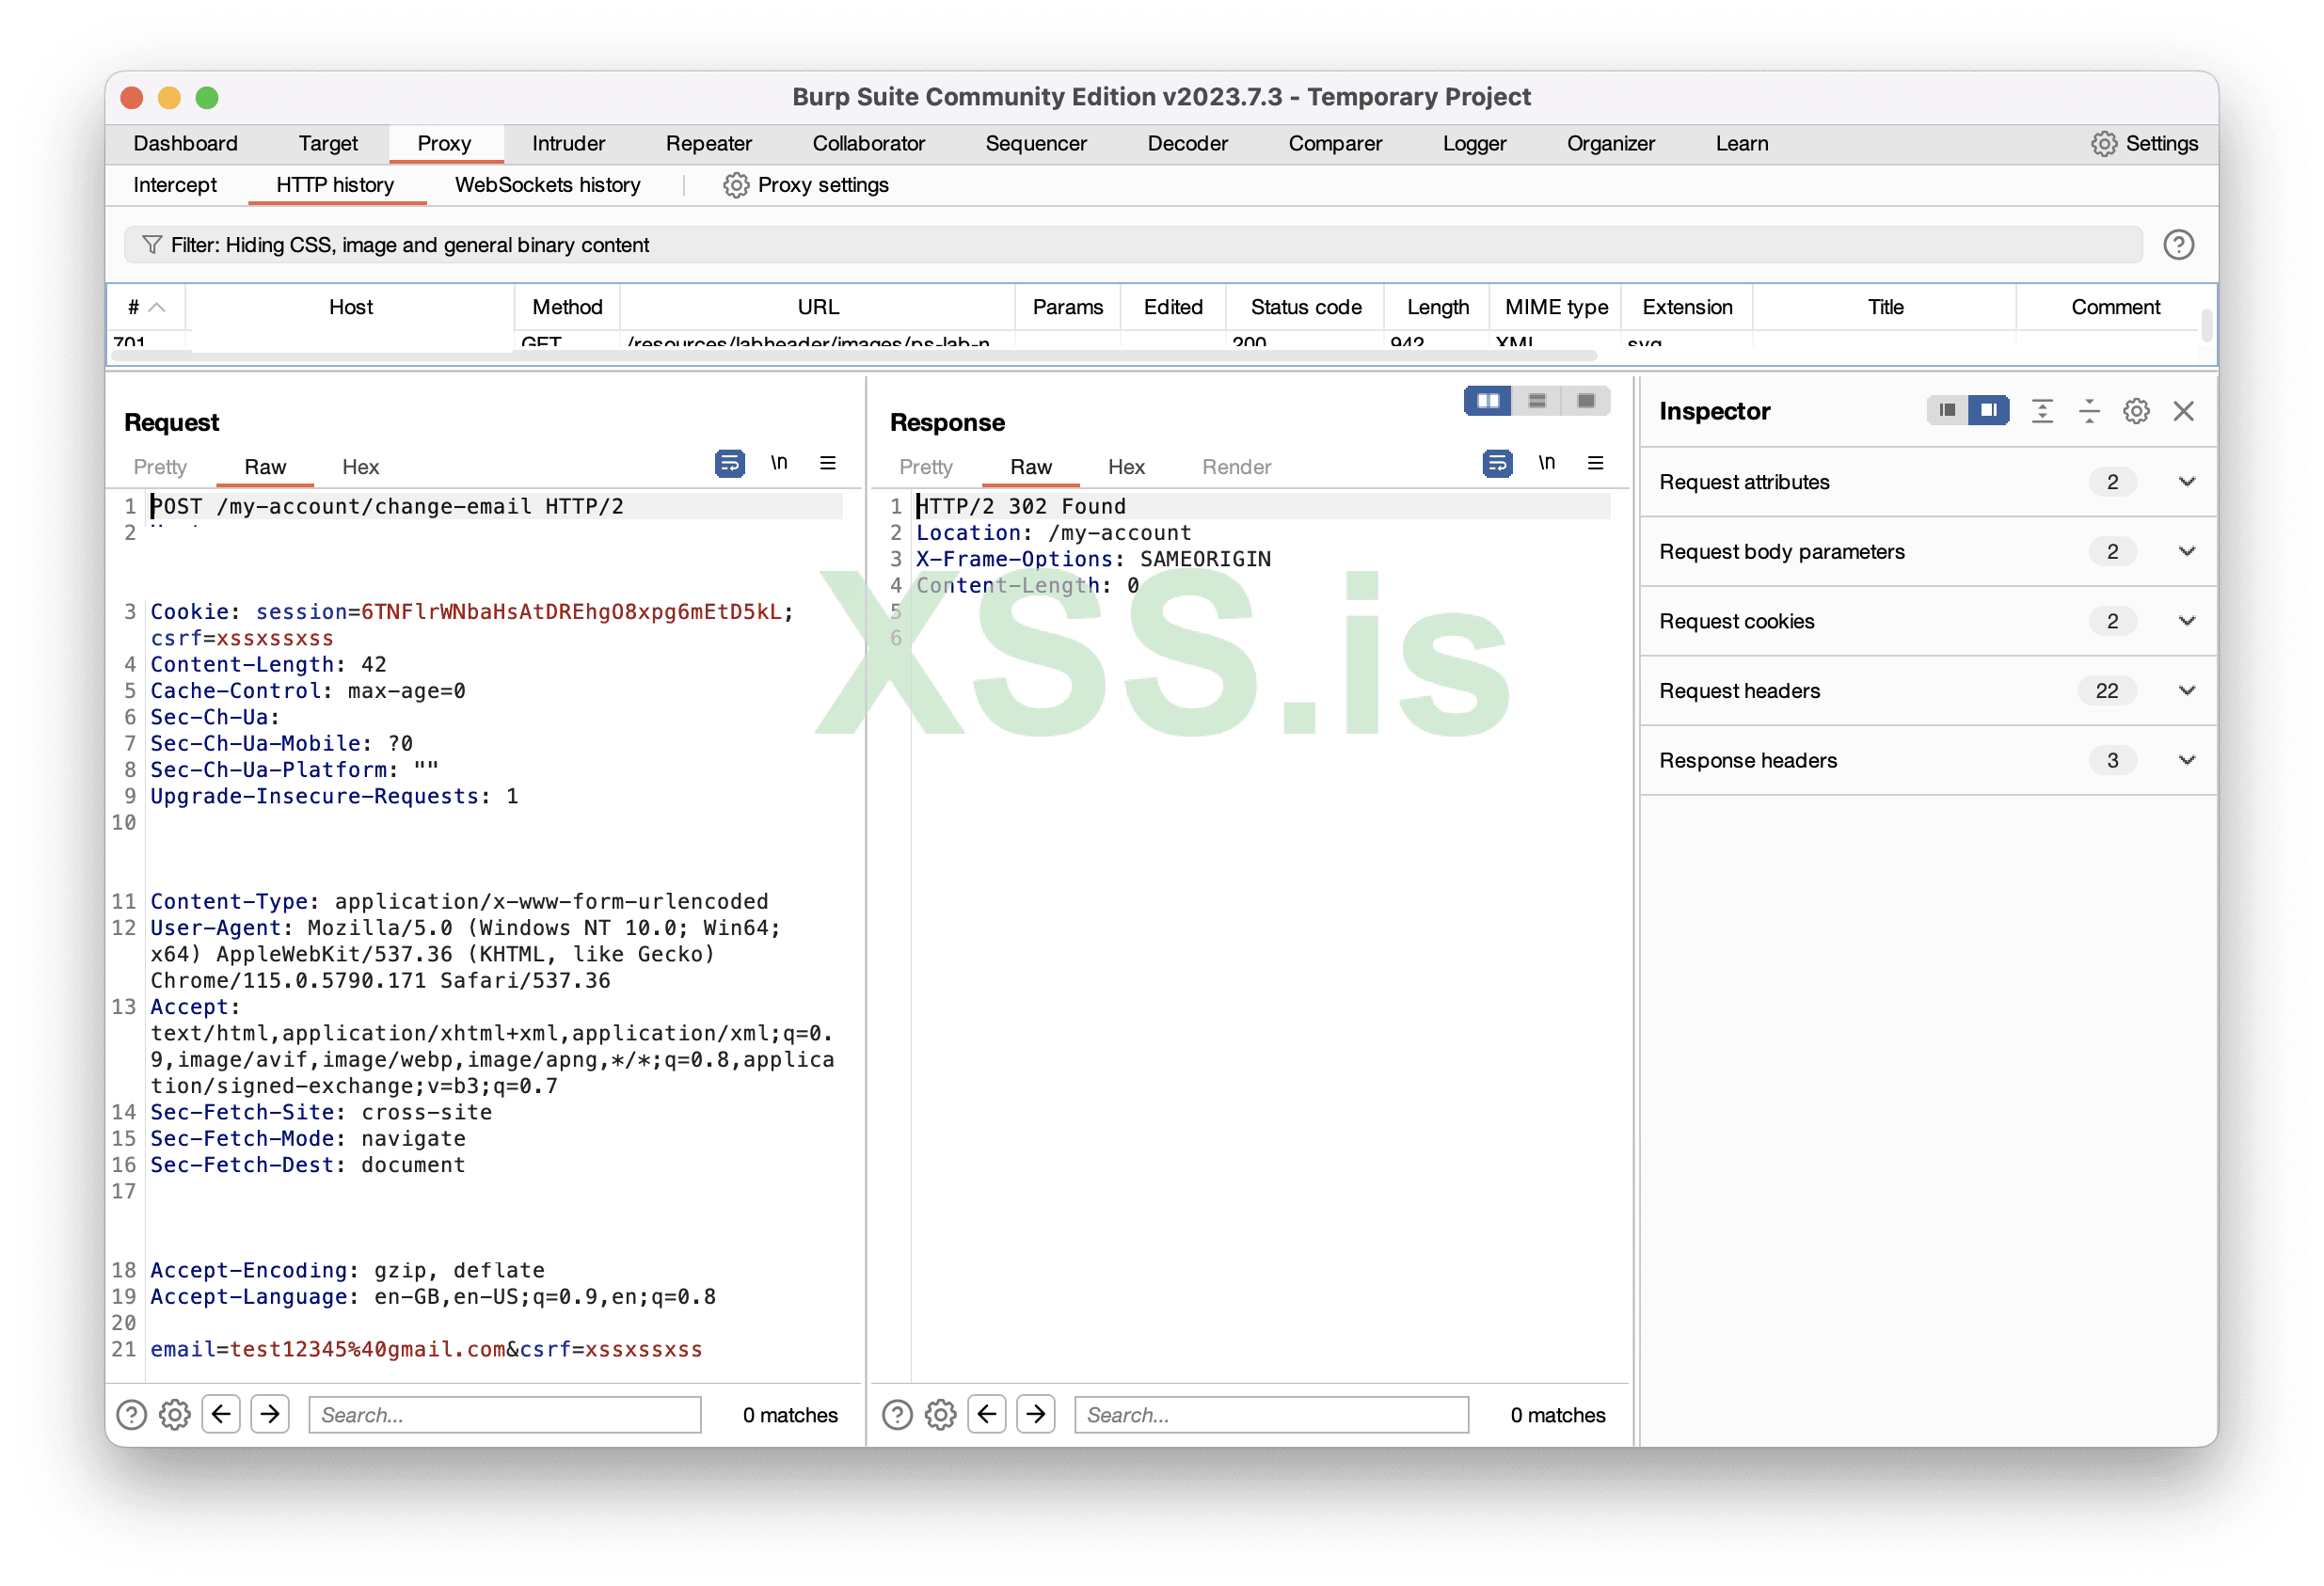Image resolution: width=2324 pixels, height=1586 pixels.
Task: Open the Repeater tab
Action: point(708,144)
